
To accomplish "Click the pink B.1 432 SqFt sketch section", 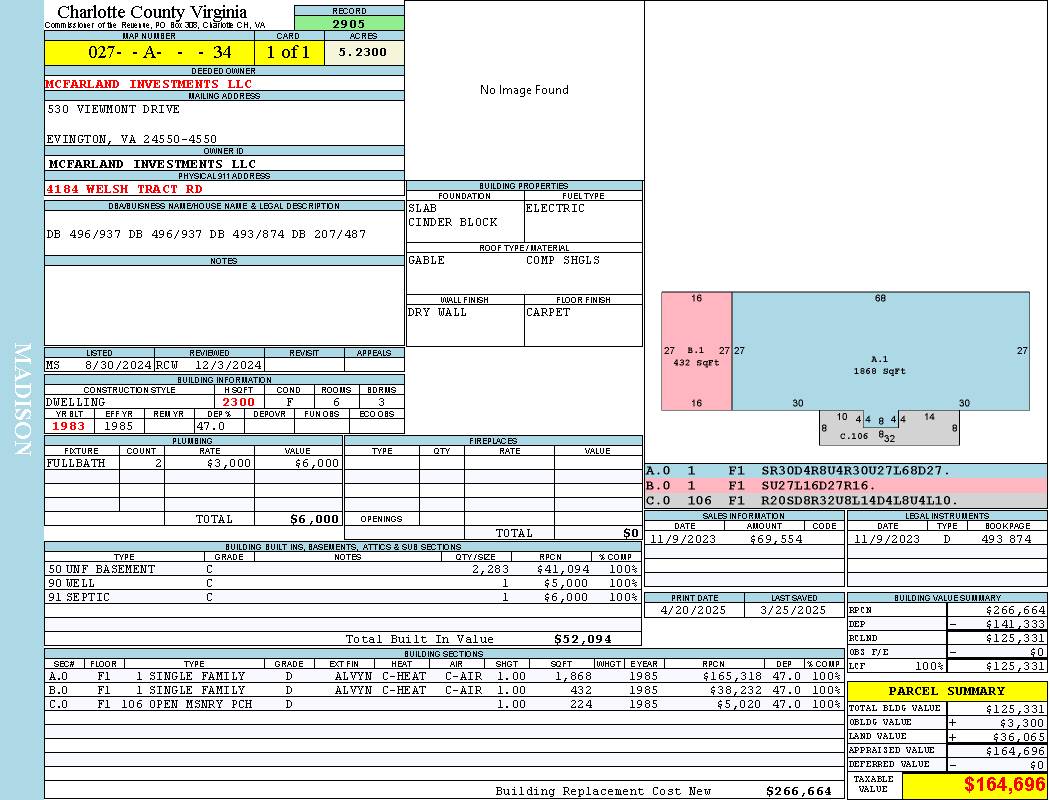I will [696, 351].
